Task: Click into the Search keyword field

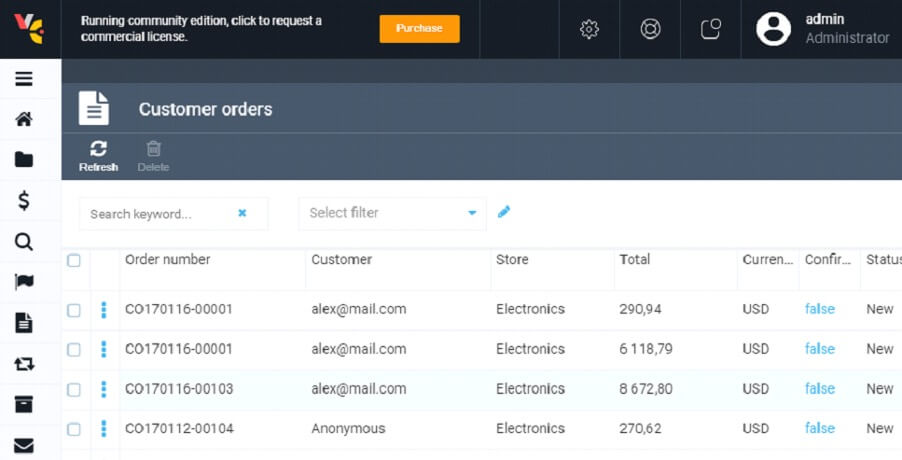Action: coord(160,214)
